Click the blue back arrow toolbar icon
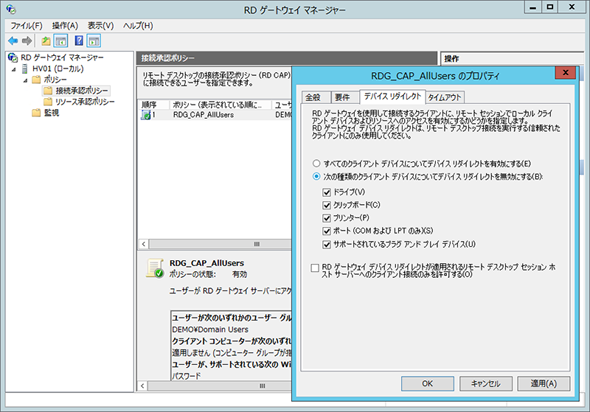The image size is (590, 412). click(x=13, y=41)
